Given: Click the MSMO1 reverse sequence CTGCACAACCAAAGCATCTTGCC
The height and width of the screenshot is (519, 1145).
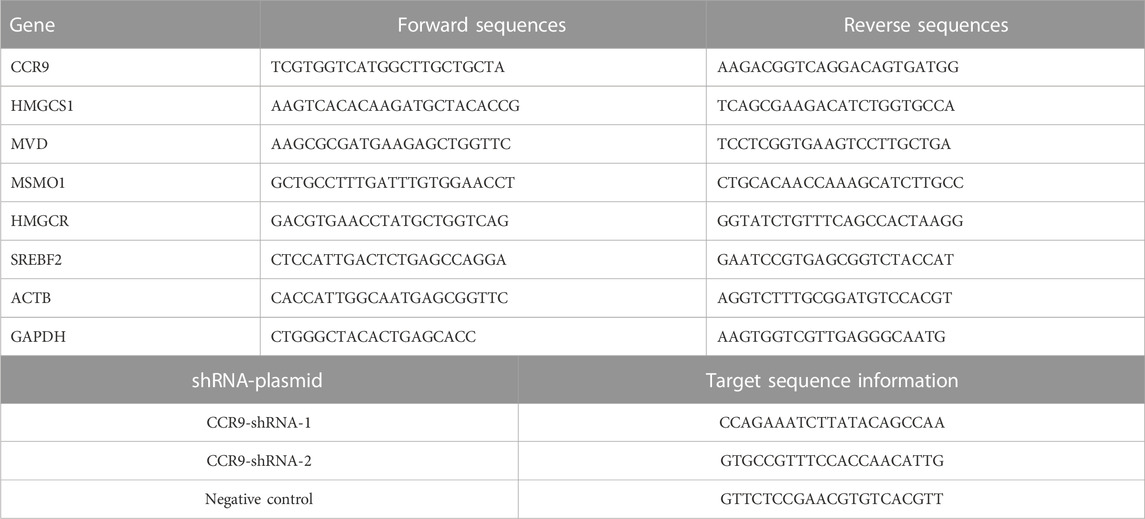Looking at the screenshot, I should [x=840, y=182].
